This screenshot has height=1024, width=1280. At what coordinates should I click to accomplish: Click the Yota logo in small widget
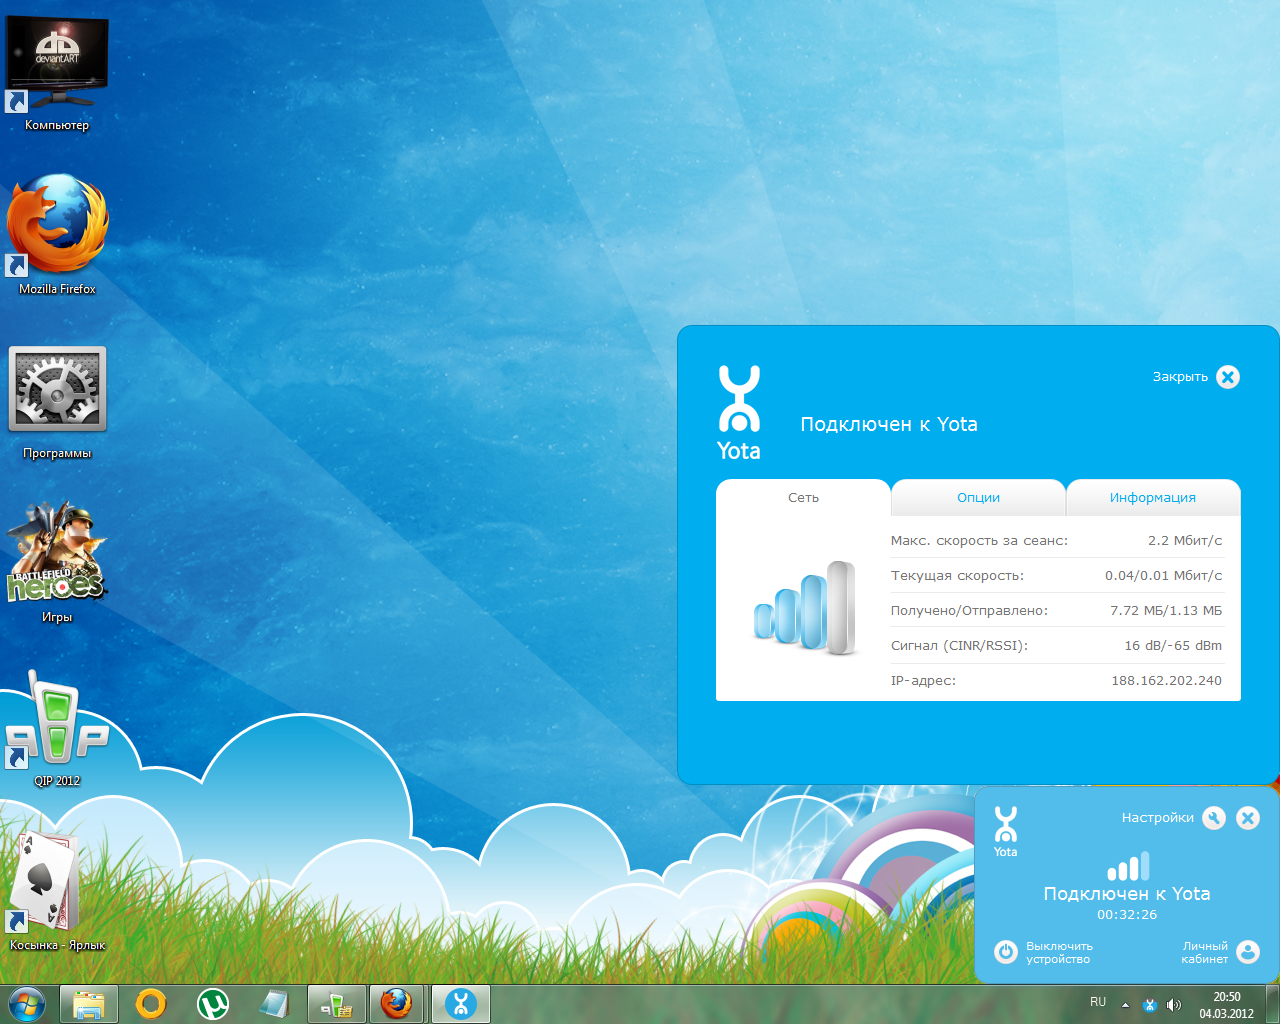pos(1005,832)
